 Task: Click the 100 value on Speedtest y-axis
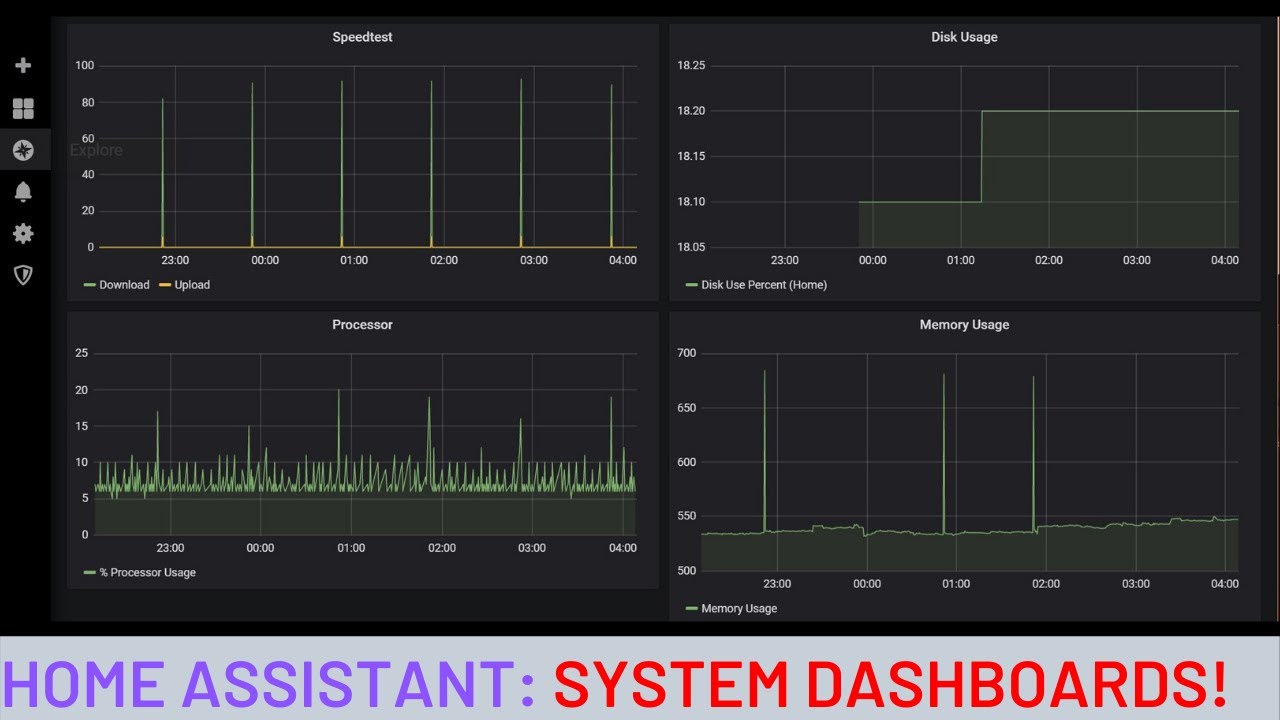(x=84, y=66)
